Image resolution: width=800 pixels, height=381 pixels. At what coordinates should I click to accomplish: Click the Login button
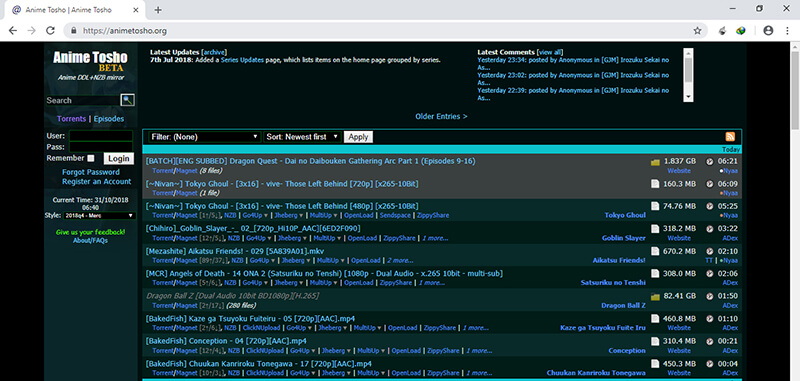pos(118,159)
